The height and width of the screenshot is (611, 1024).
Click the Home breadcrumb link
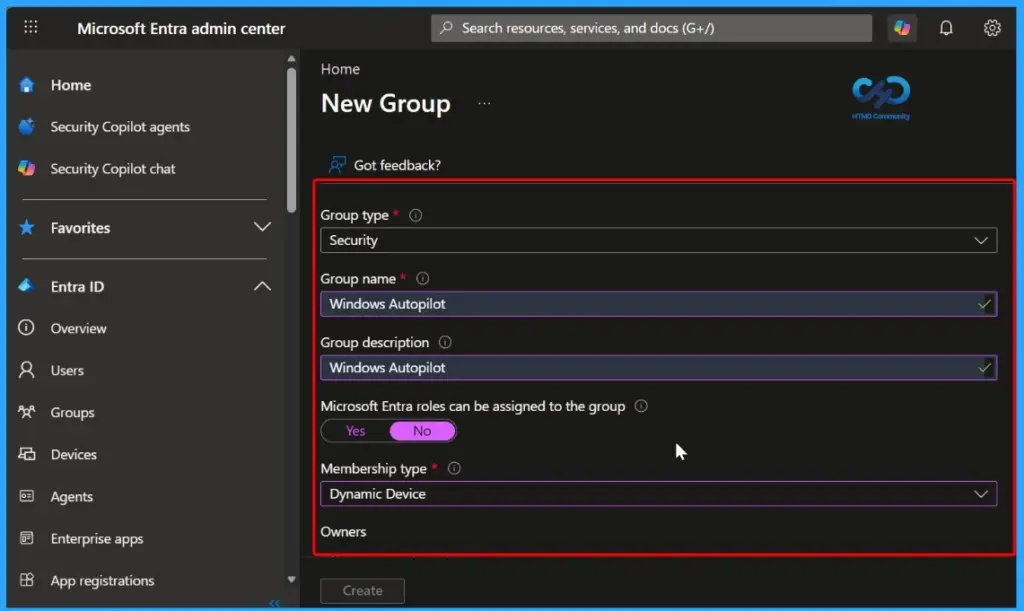coord(340,69)
